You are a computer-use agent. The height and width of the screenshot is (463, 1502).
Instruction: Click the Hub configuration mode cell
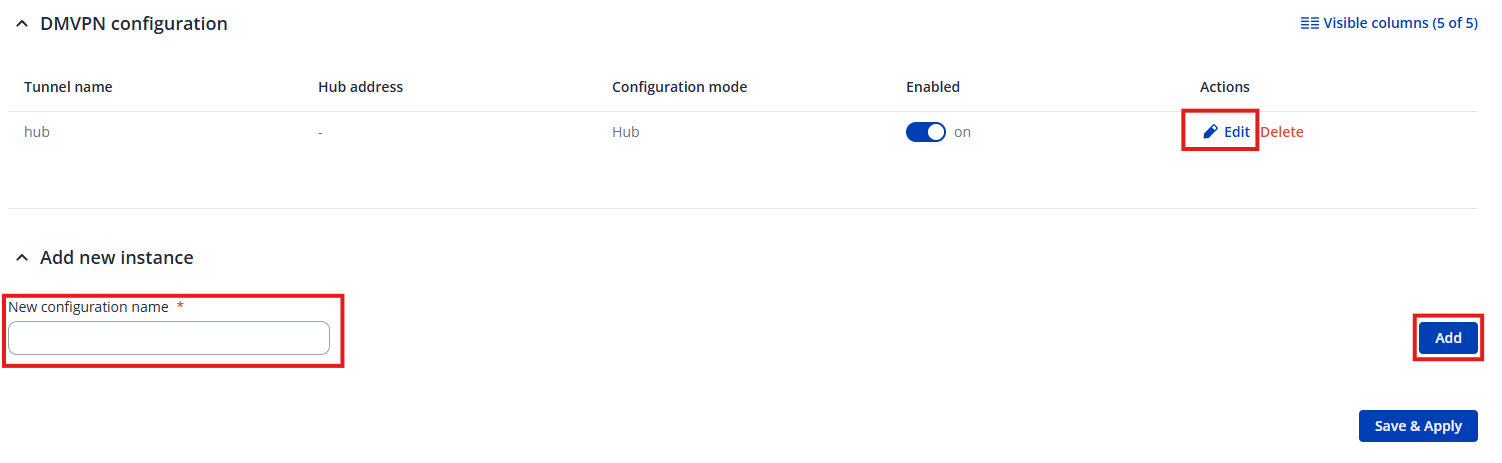625,132
